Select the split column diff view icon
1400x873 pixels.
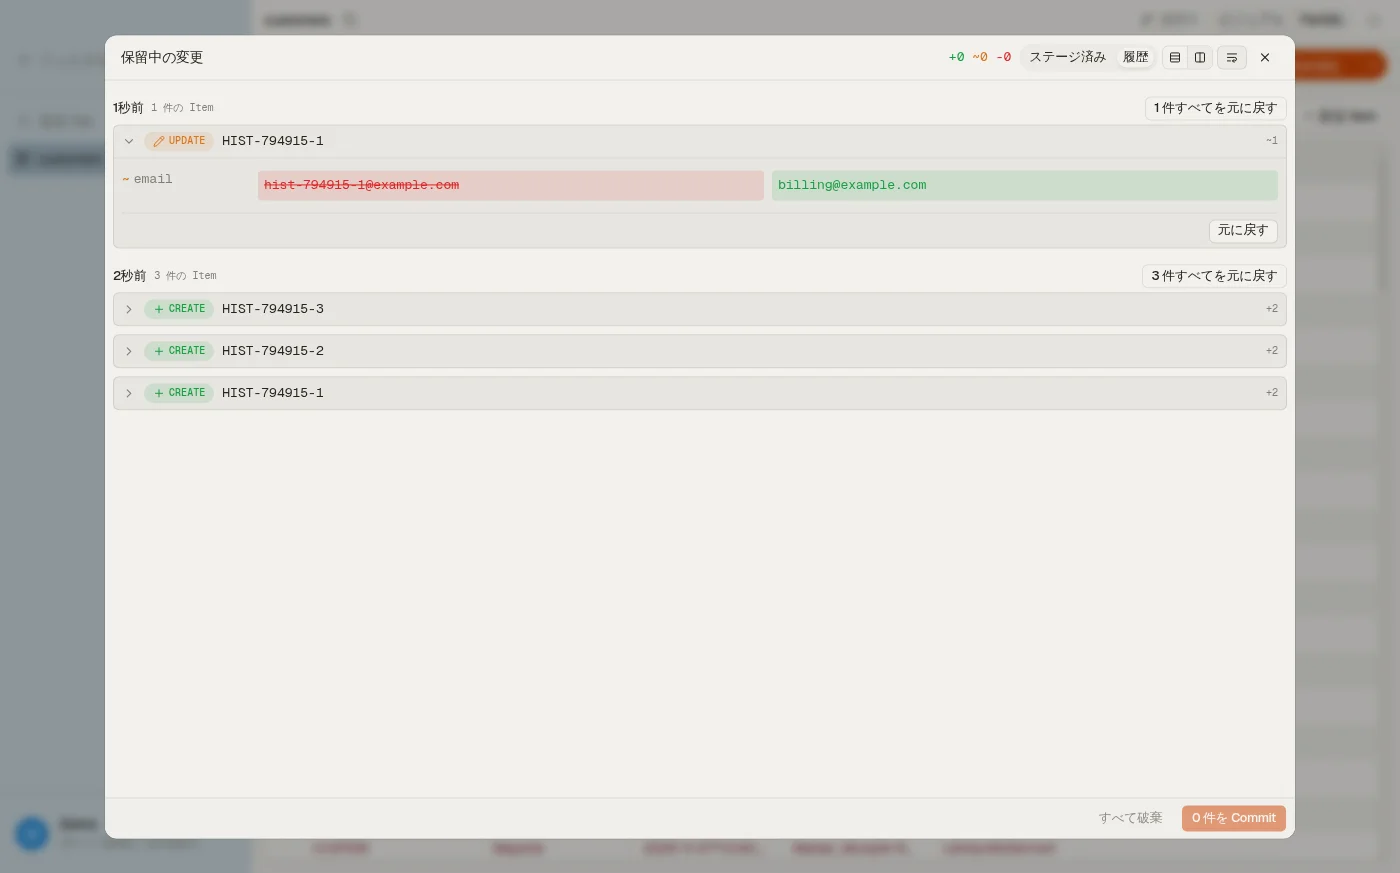tap(1200, 57)
